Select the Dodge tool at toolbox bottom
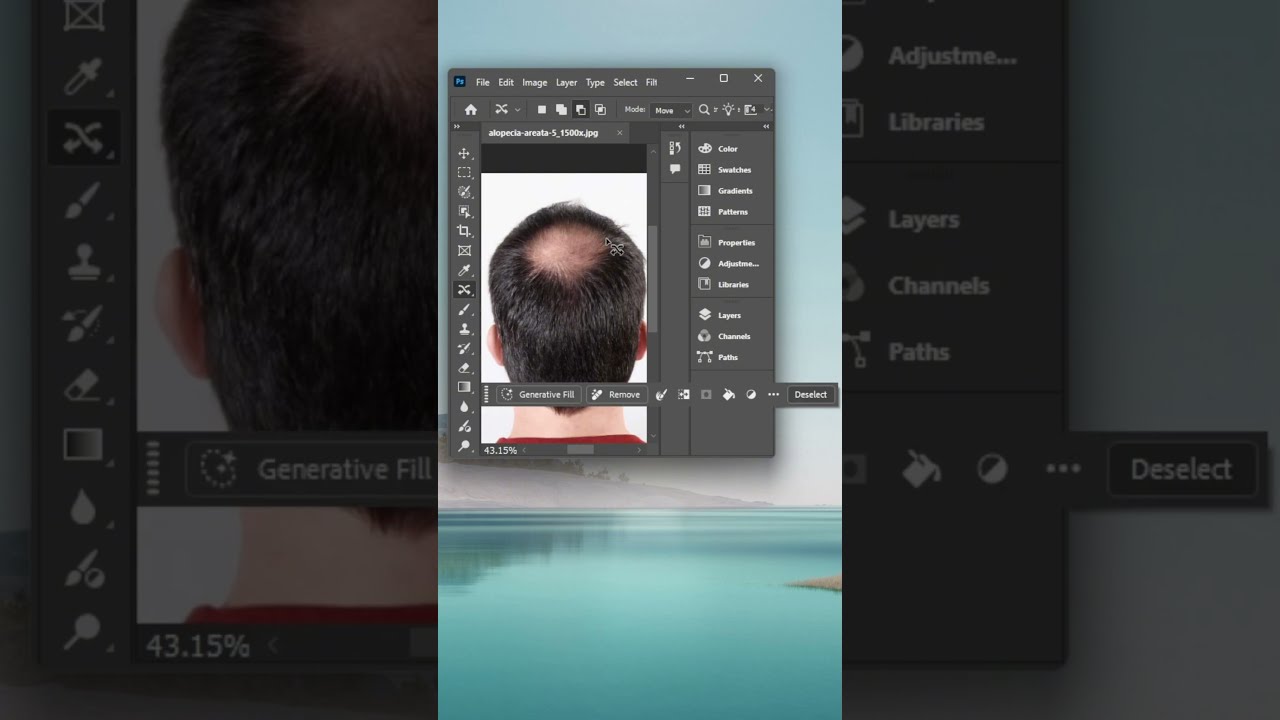 (464, 446)
